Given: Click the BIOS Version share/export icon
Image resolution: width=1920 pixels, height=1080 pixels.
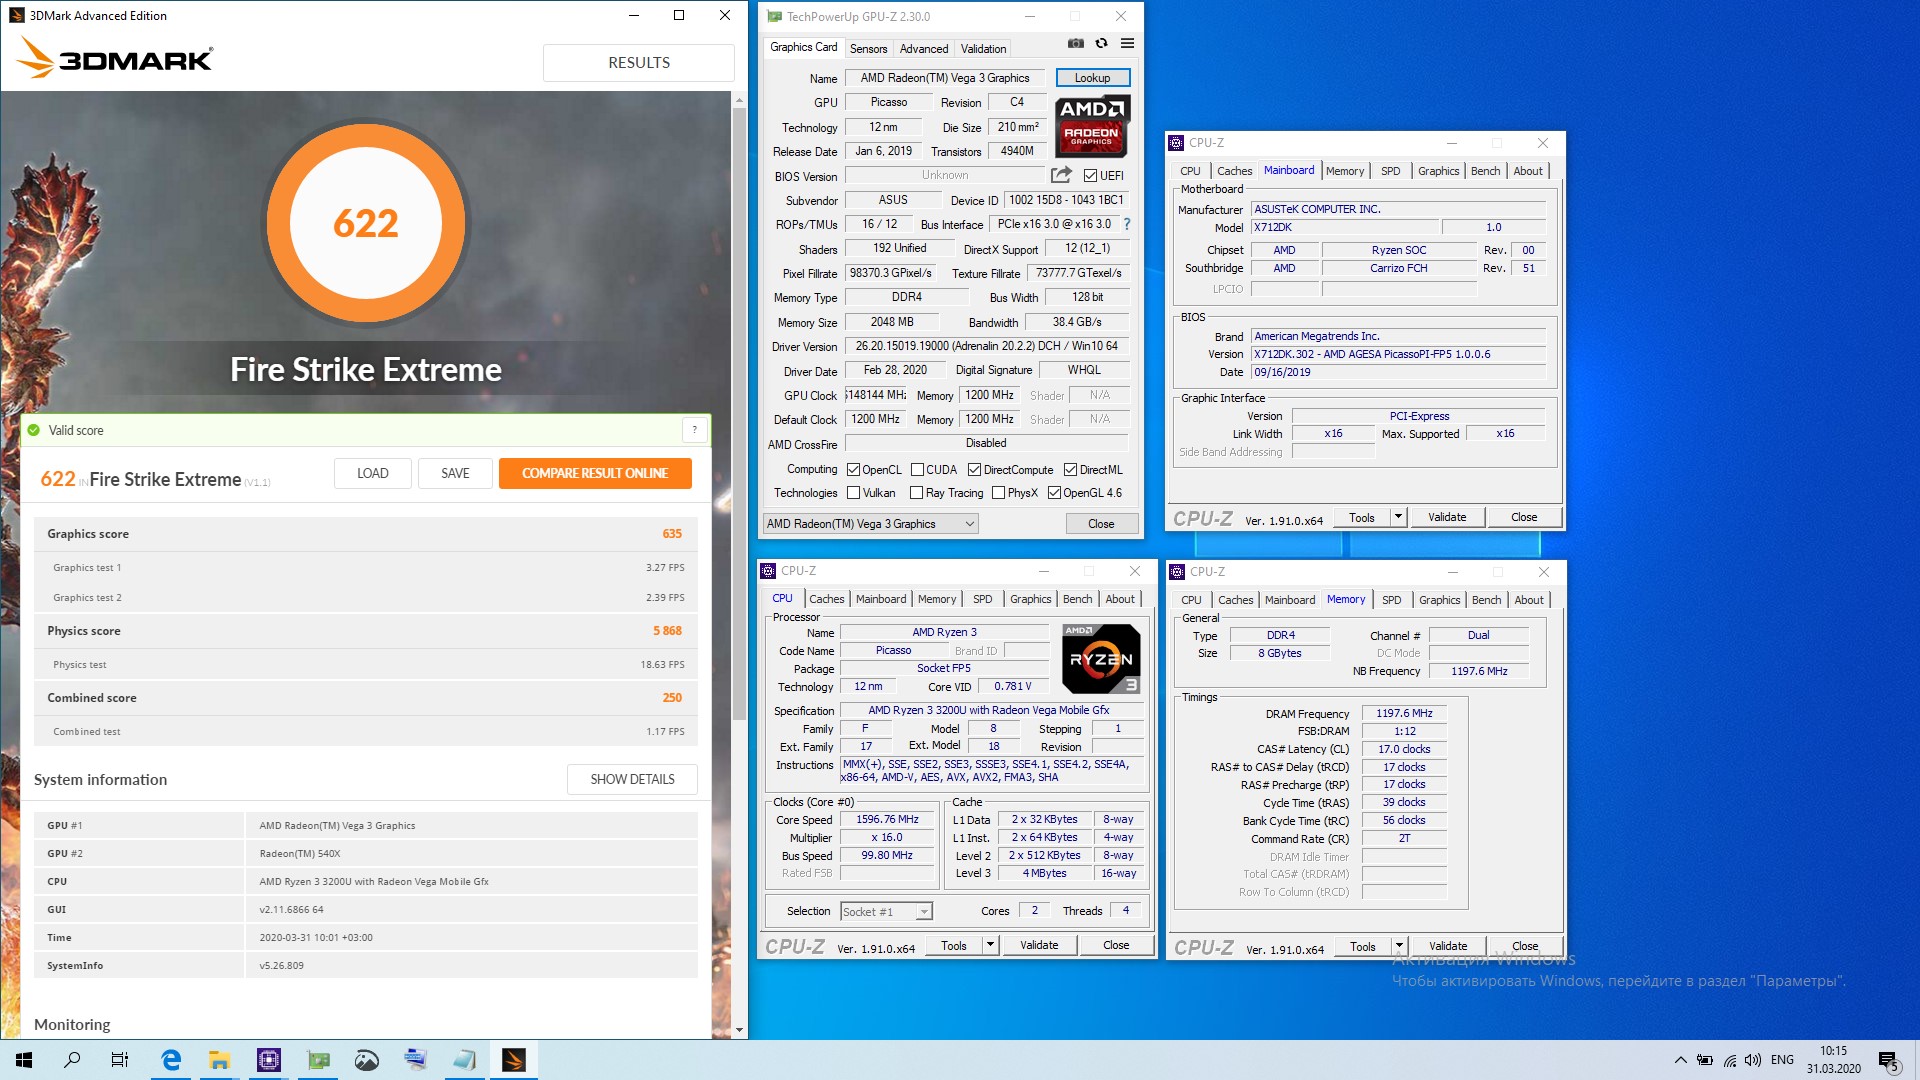Looking at the screenshot, I should 1061,175.
